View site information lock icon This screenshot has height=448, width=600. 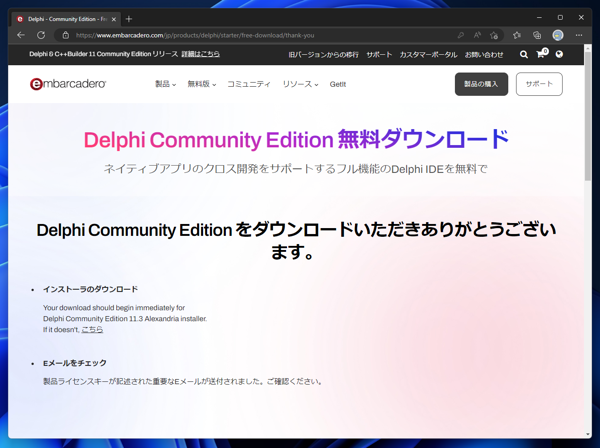[x=66, y=35]
